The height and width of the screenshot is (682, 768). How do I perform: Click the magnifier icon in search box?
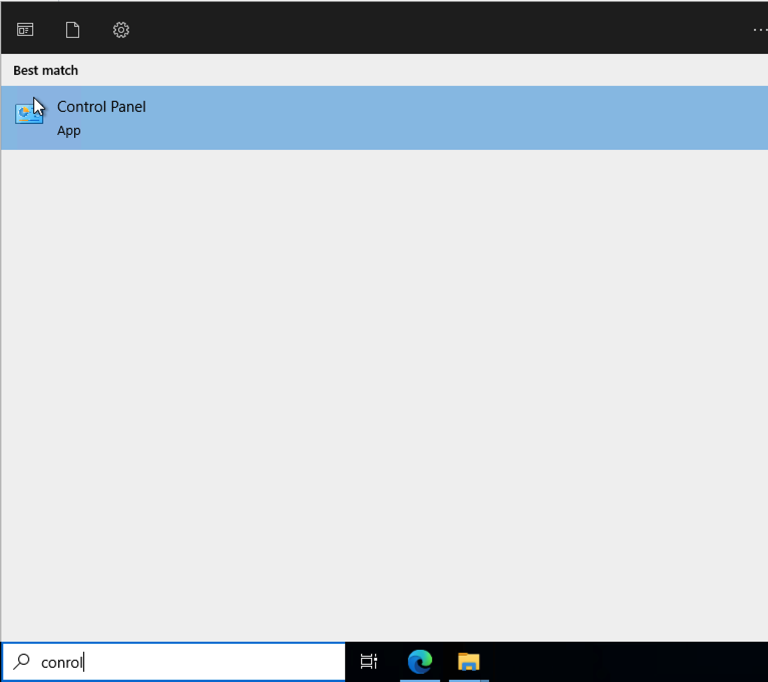pyautogui.click(x=22, y=661)
